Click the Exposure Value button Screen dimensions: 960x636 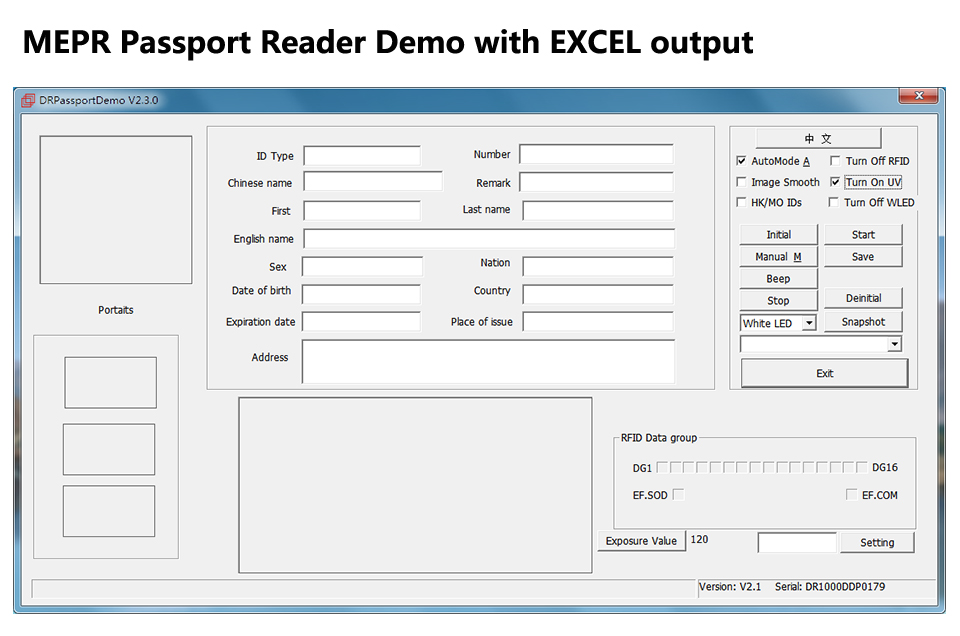641,541
